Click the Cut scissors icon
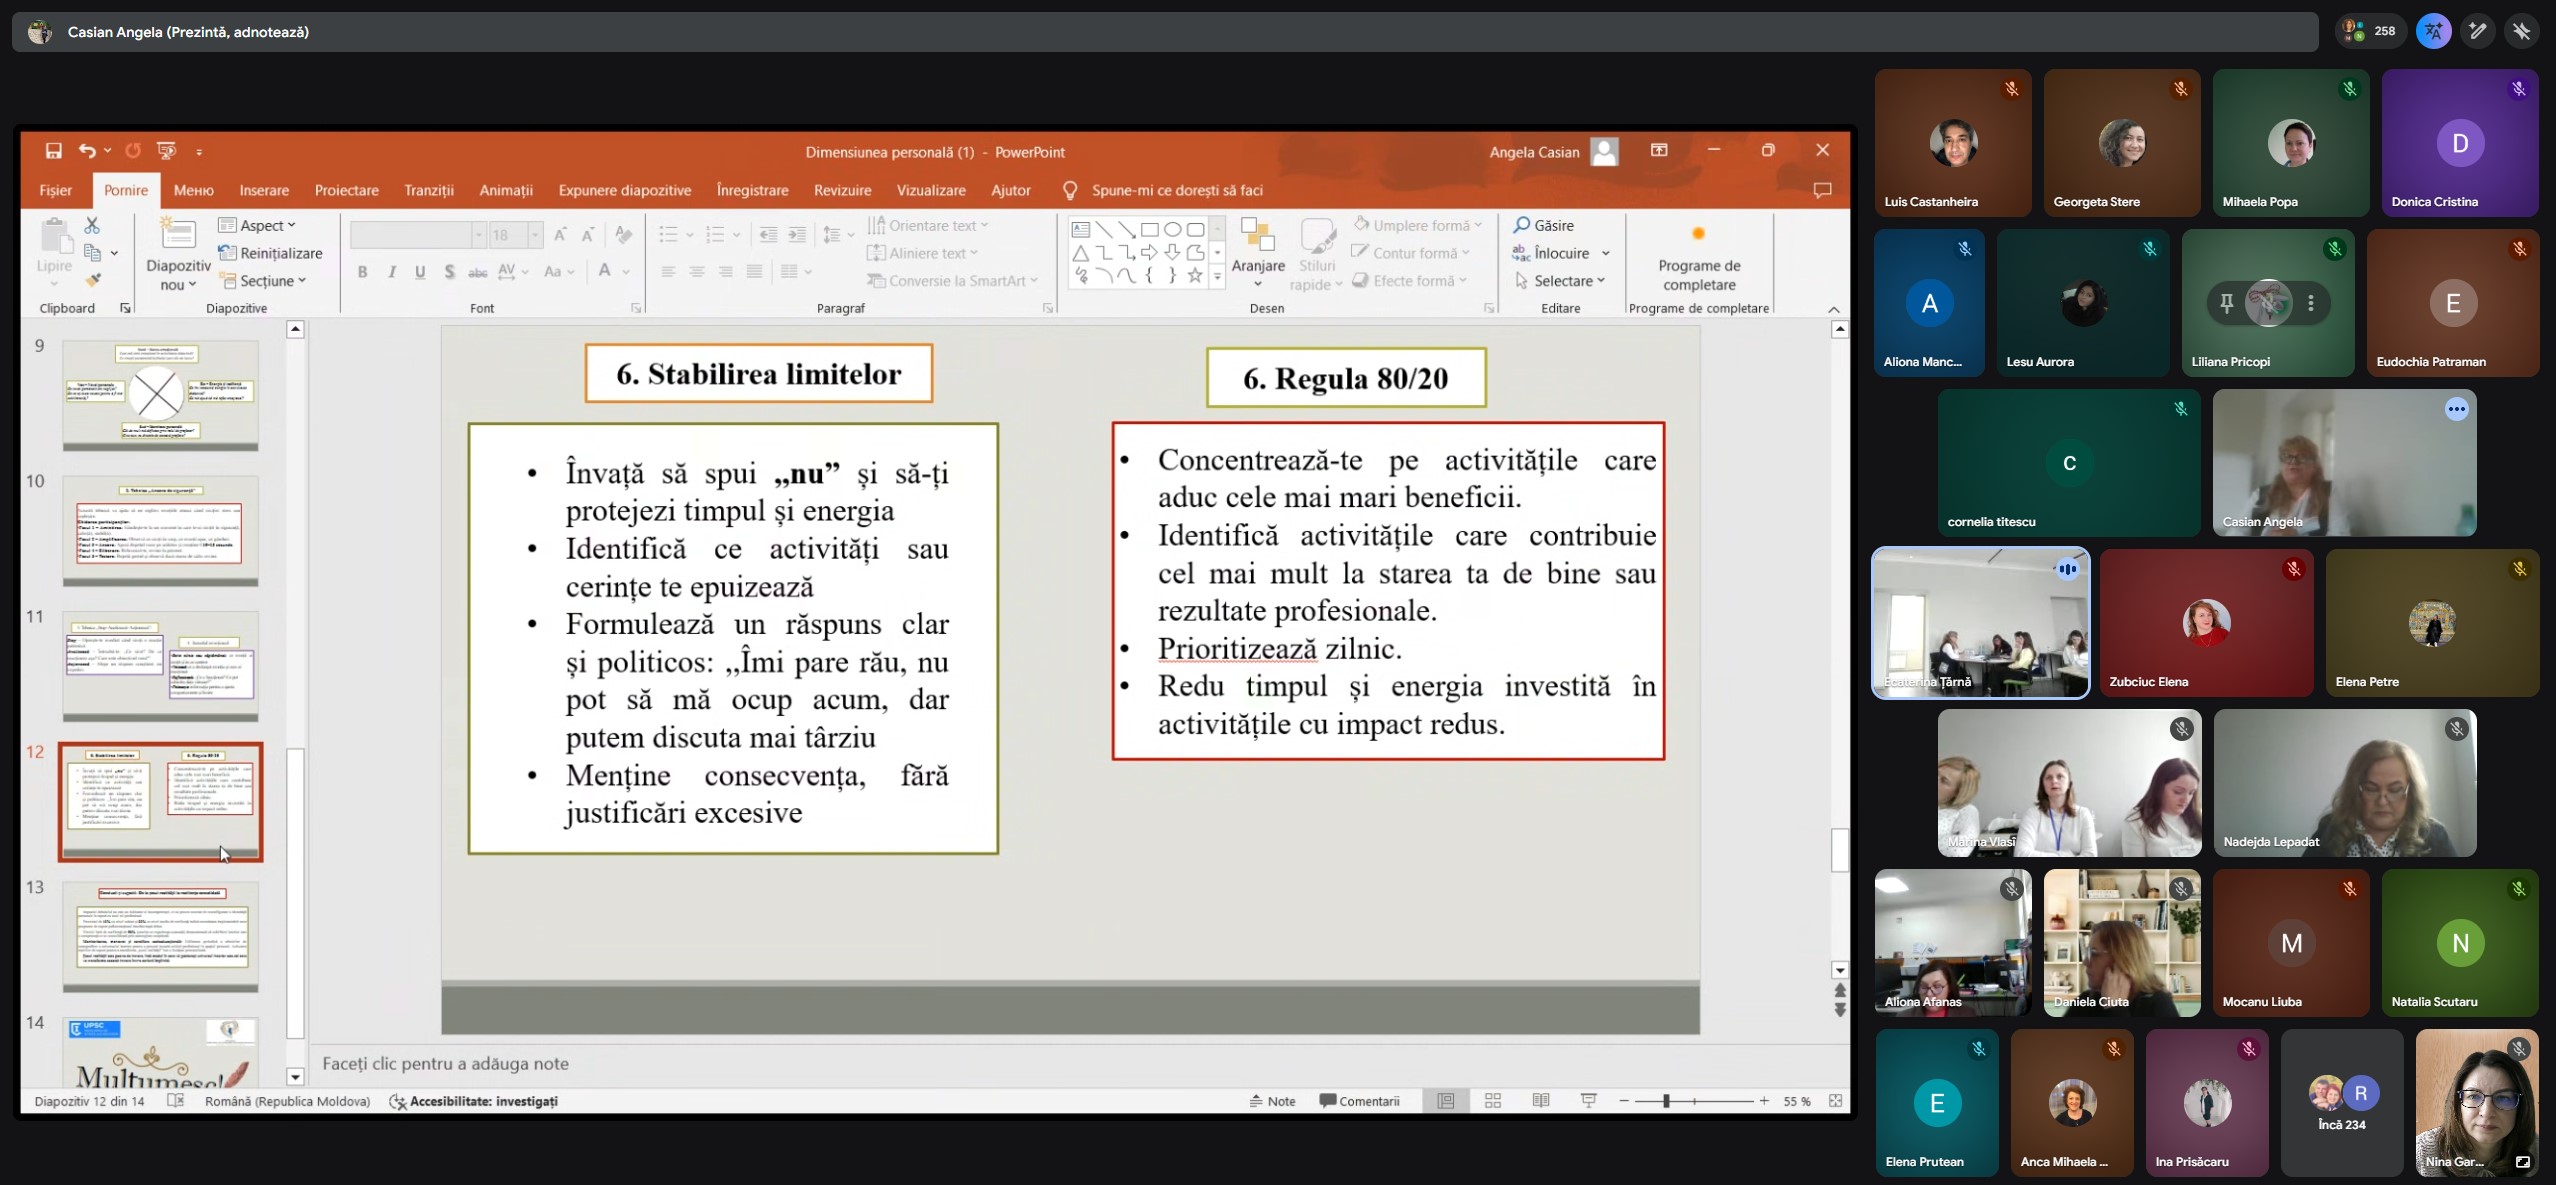This screenshot has height=1185, width=2556. point(92,225)
